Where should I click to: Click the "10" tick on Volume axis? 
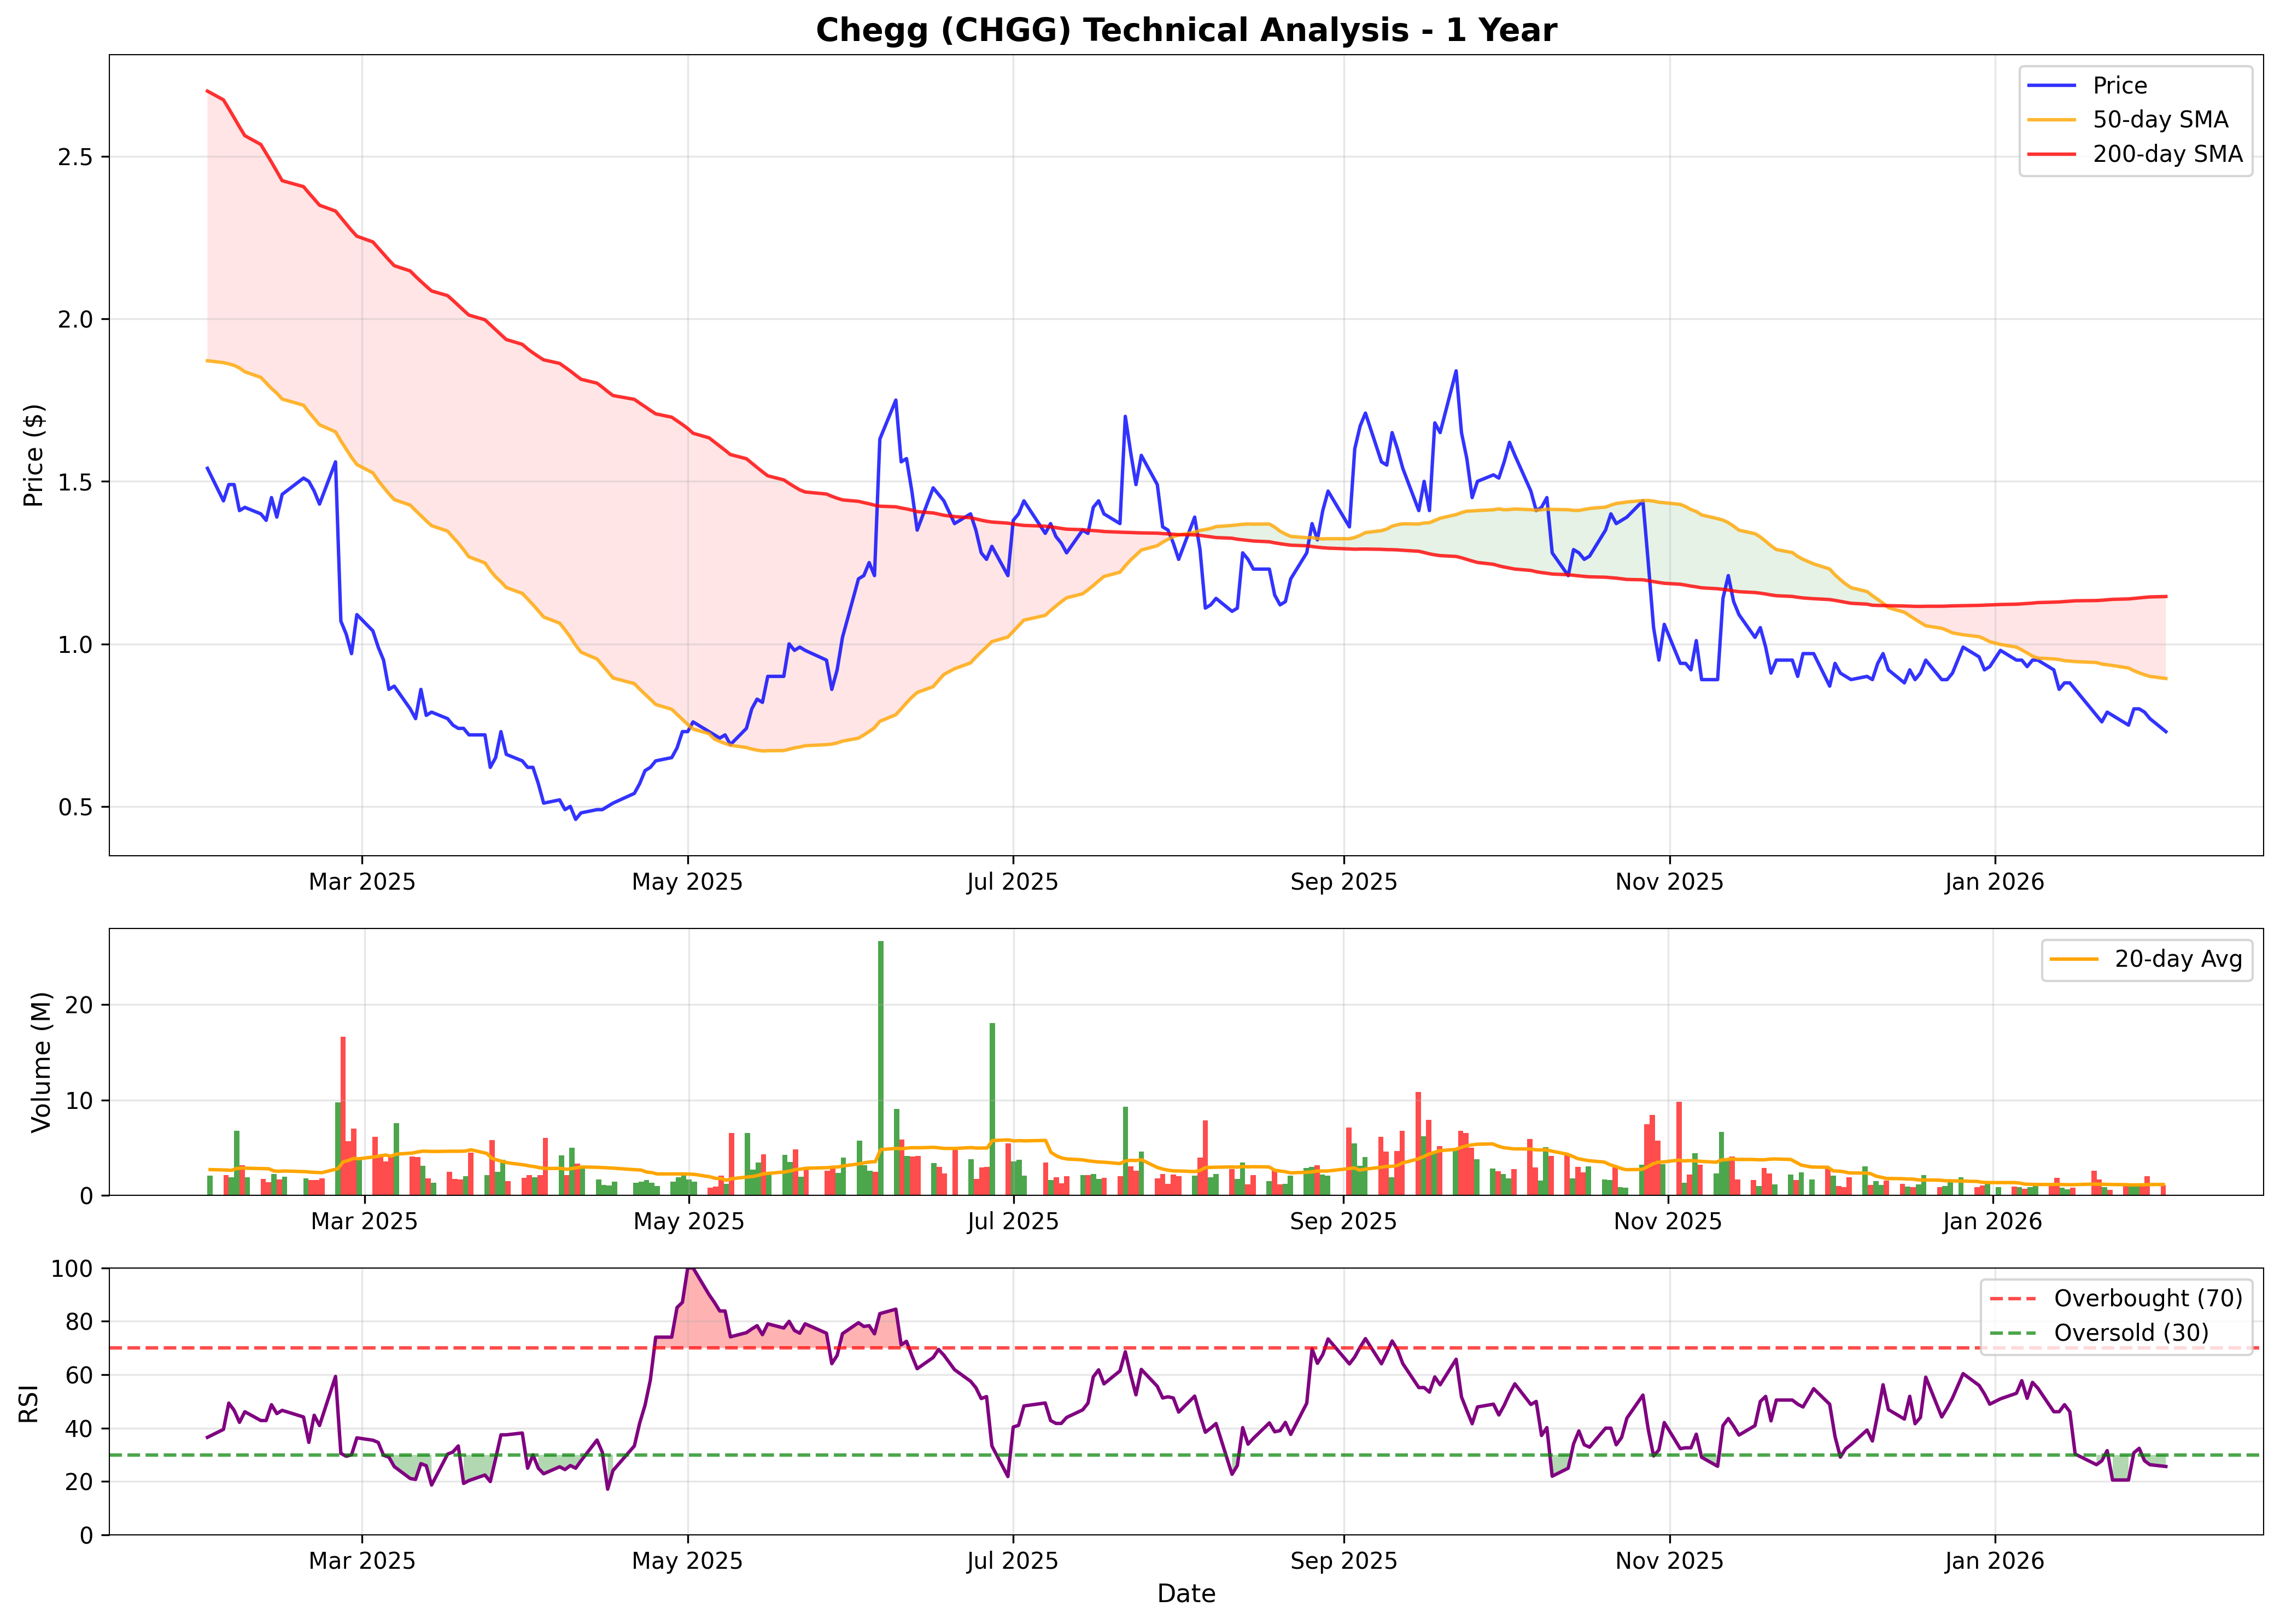tap(79, 1101)
